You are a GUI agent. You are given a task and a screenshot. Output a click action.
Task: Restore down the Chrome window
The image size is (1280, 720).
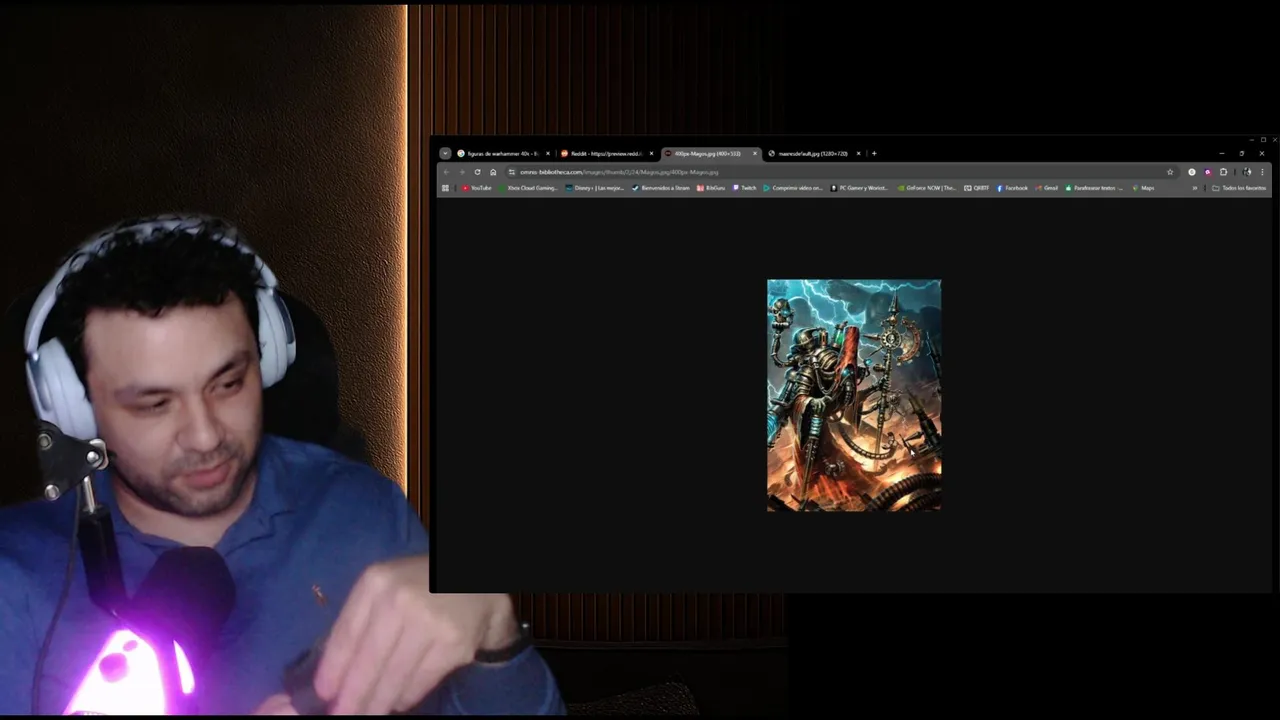coord(1242,153)
